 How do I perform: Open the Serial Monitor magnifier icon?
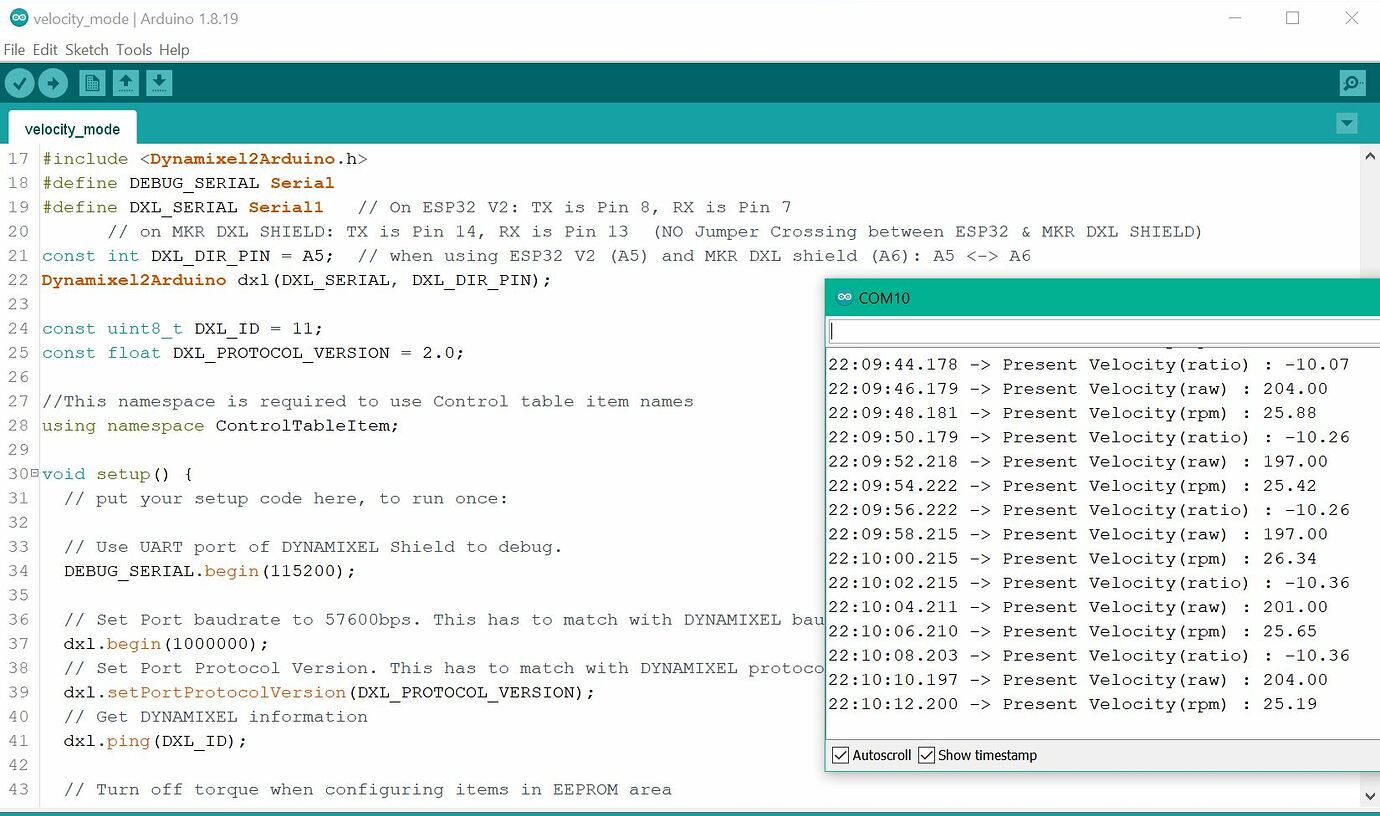1352,83
